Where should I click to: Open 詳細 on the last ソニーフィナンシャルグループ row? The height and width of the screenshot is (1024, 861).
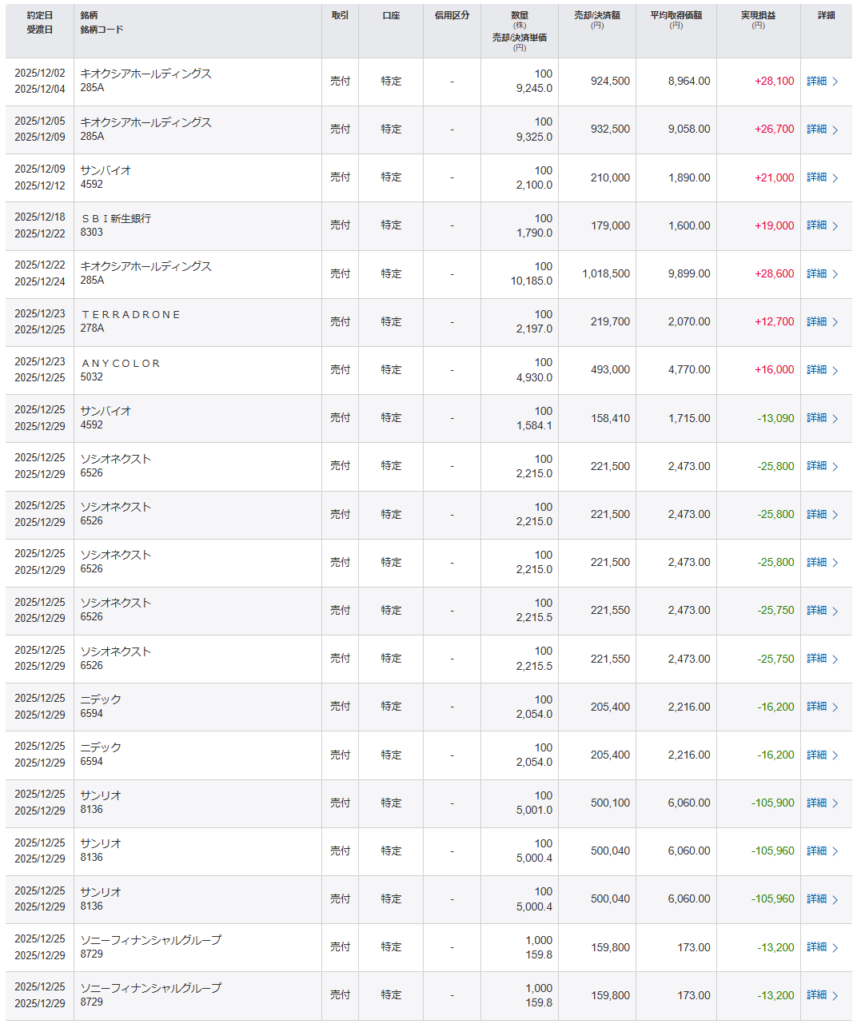[816, 995]
